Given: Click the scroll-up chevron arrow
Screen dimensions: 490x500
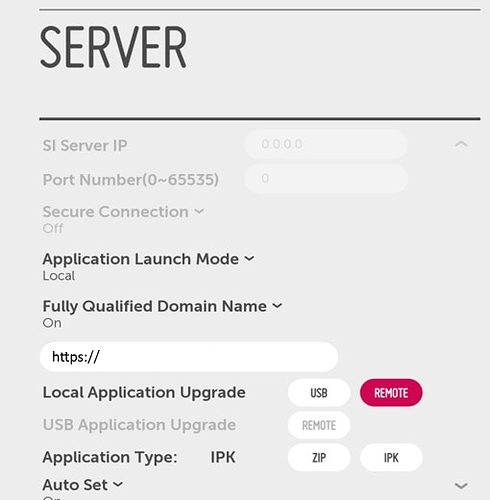Looking at the screenshot, I should coord(461,144).
